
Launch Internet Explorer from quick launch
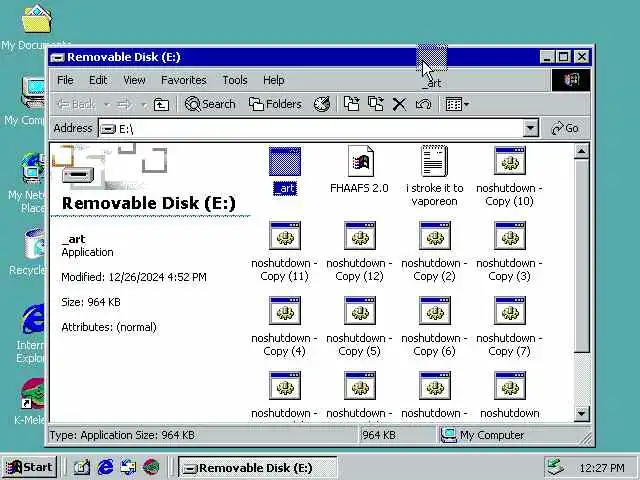pos(105,467)
